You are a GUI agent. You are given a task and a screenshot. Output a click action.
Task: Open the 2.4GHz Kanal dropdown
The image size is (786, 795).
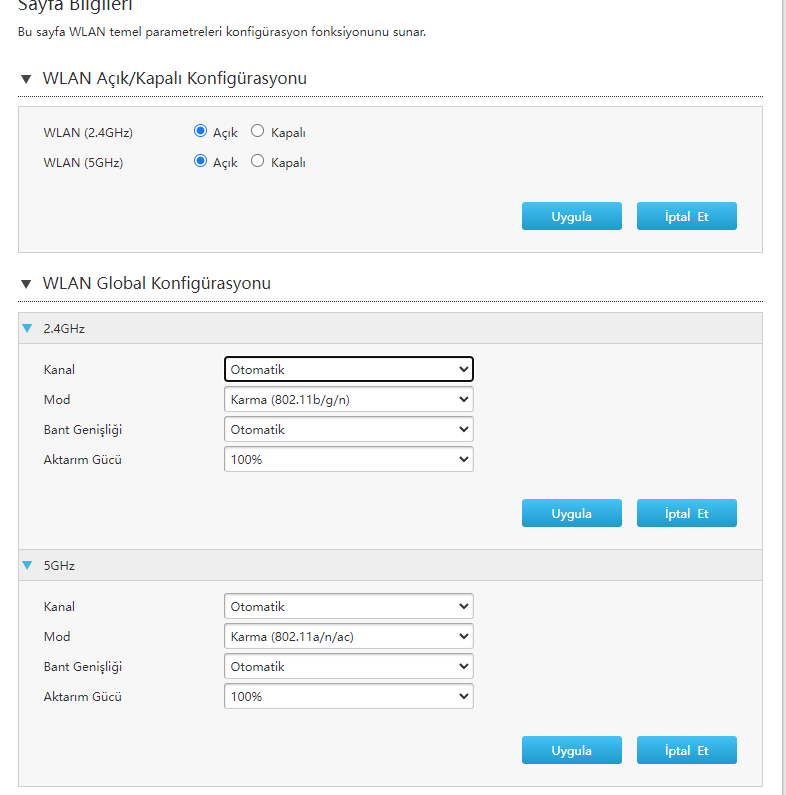[348, 369]
